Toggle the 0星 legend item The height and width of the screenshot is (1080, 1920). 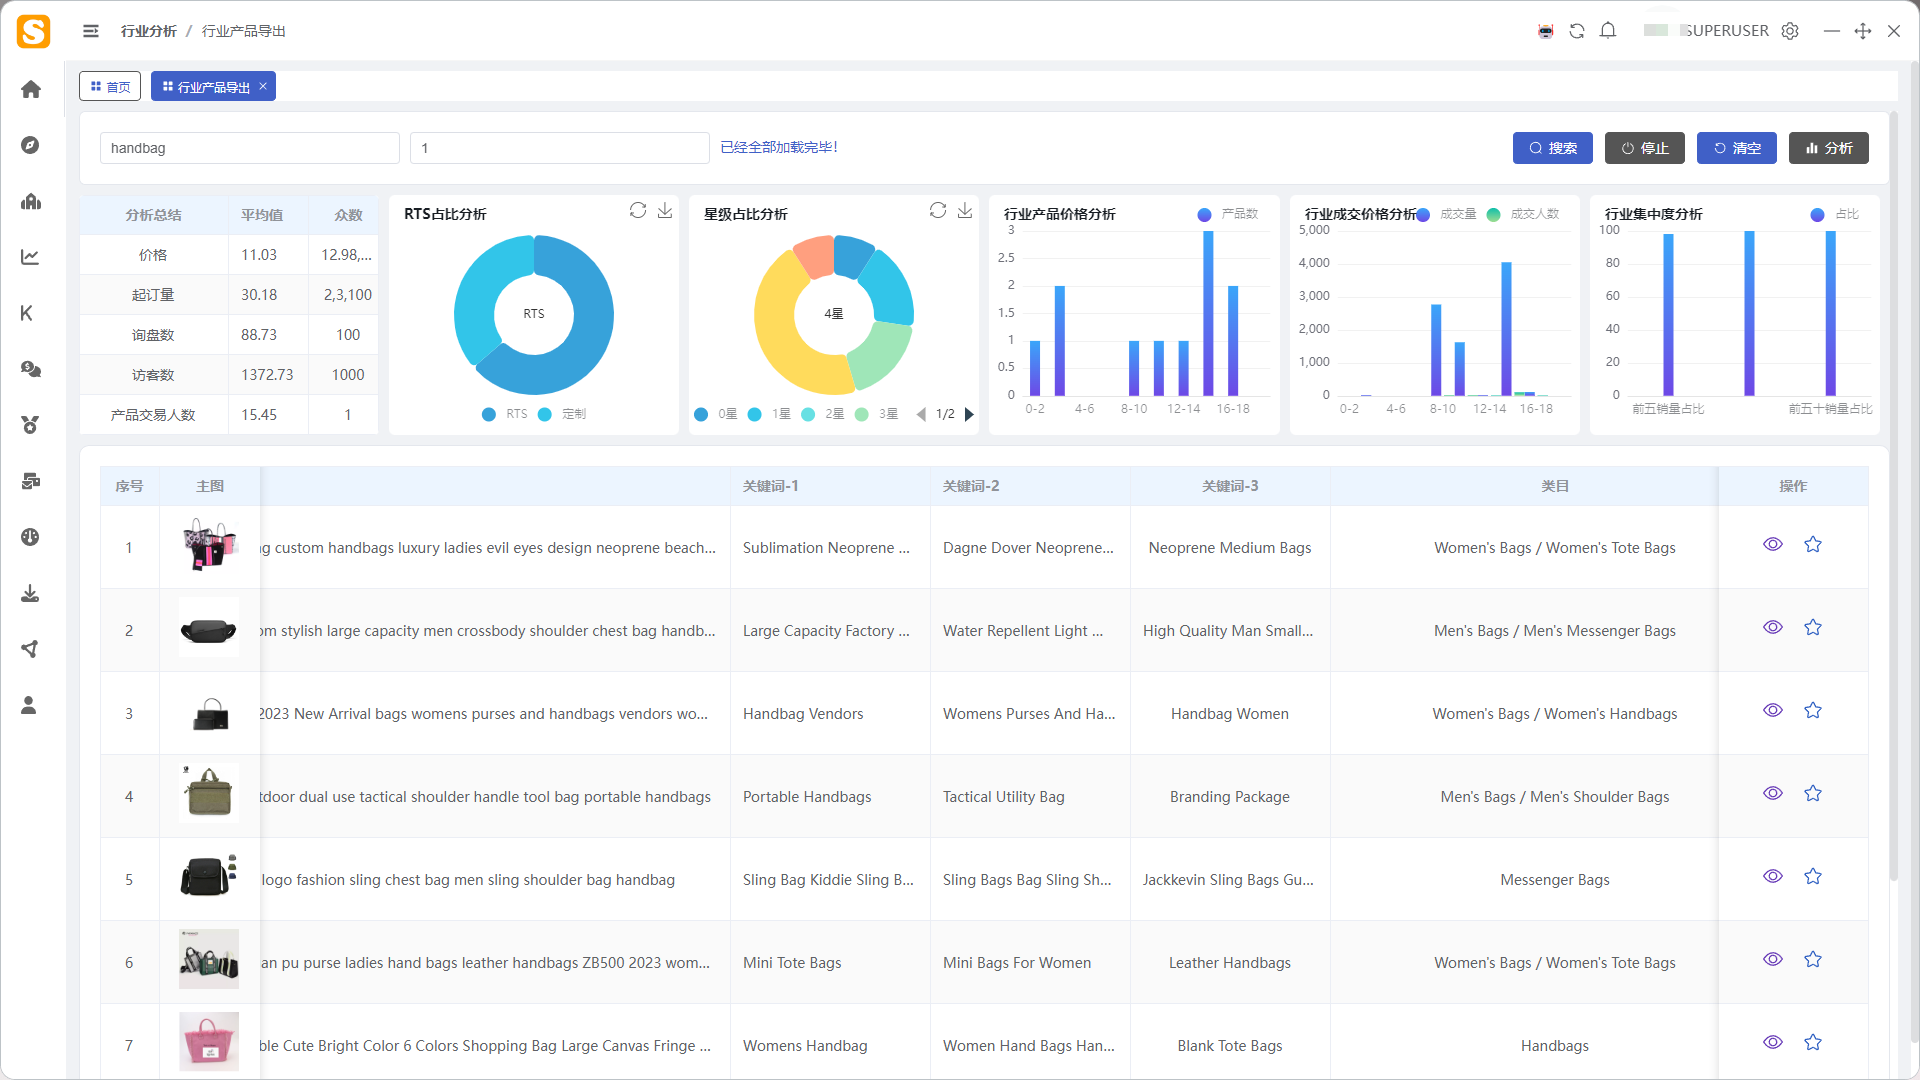click(716, 414)
